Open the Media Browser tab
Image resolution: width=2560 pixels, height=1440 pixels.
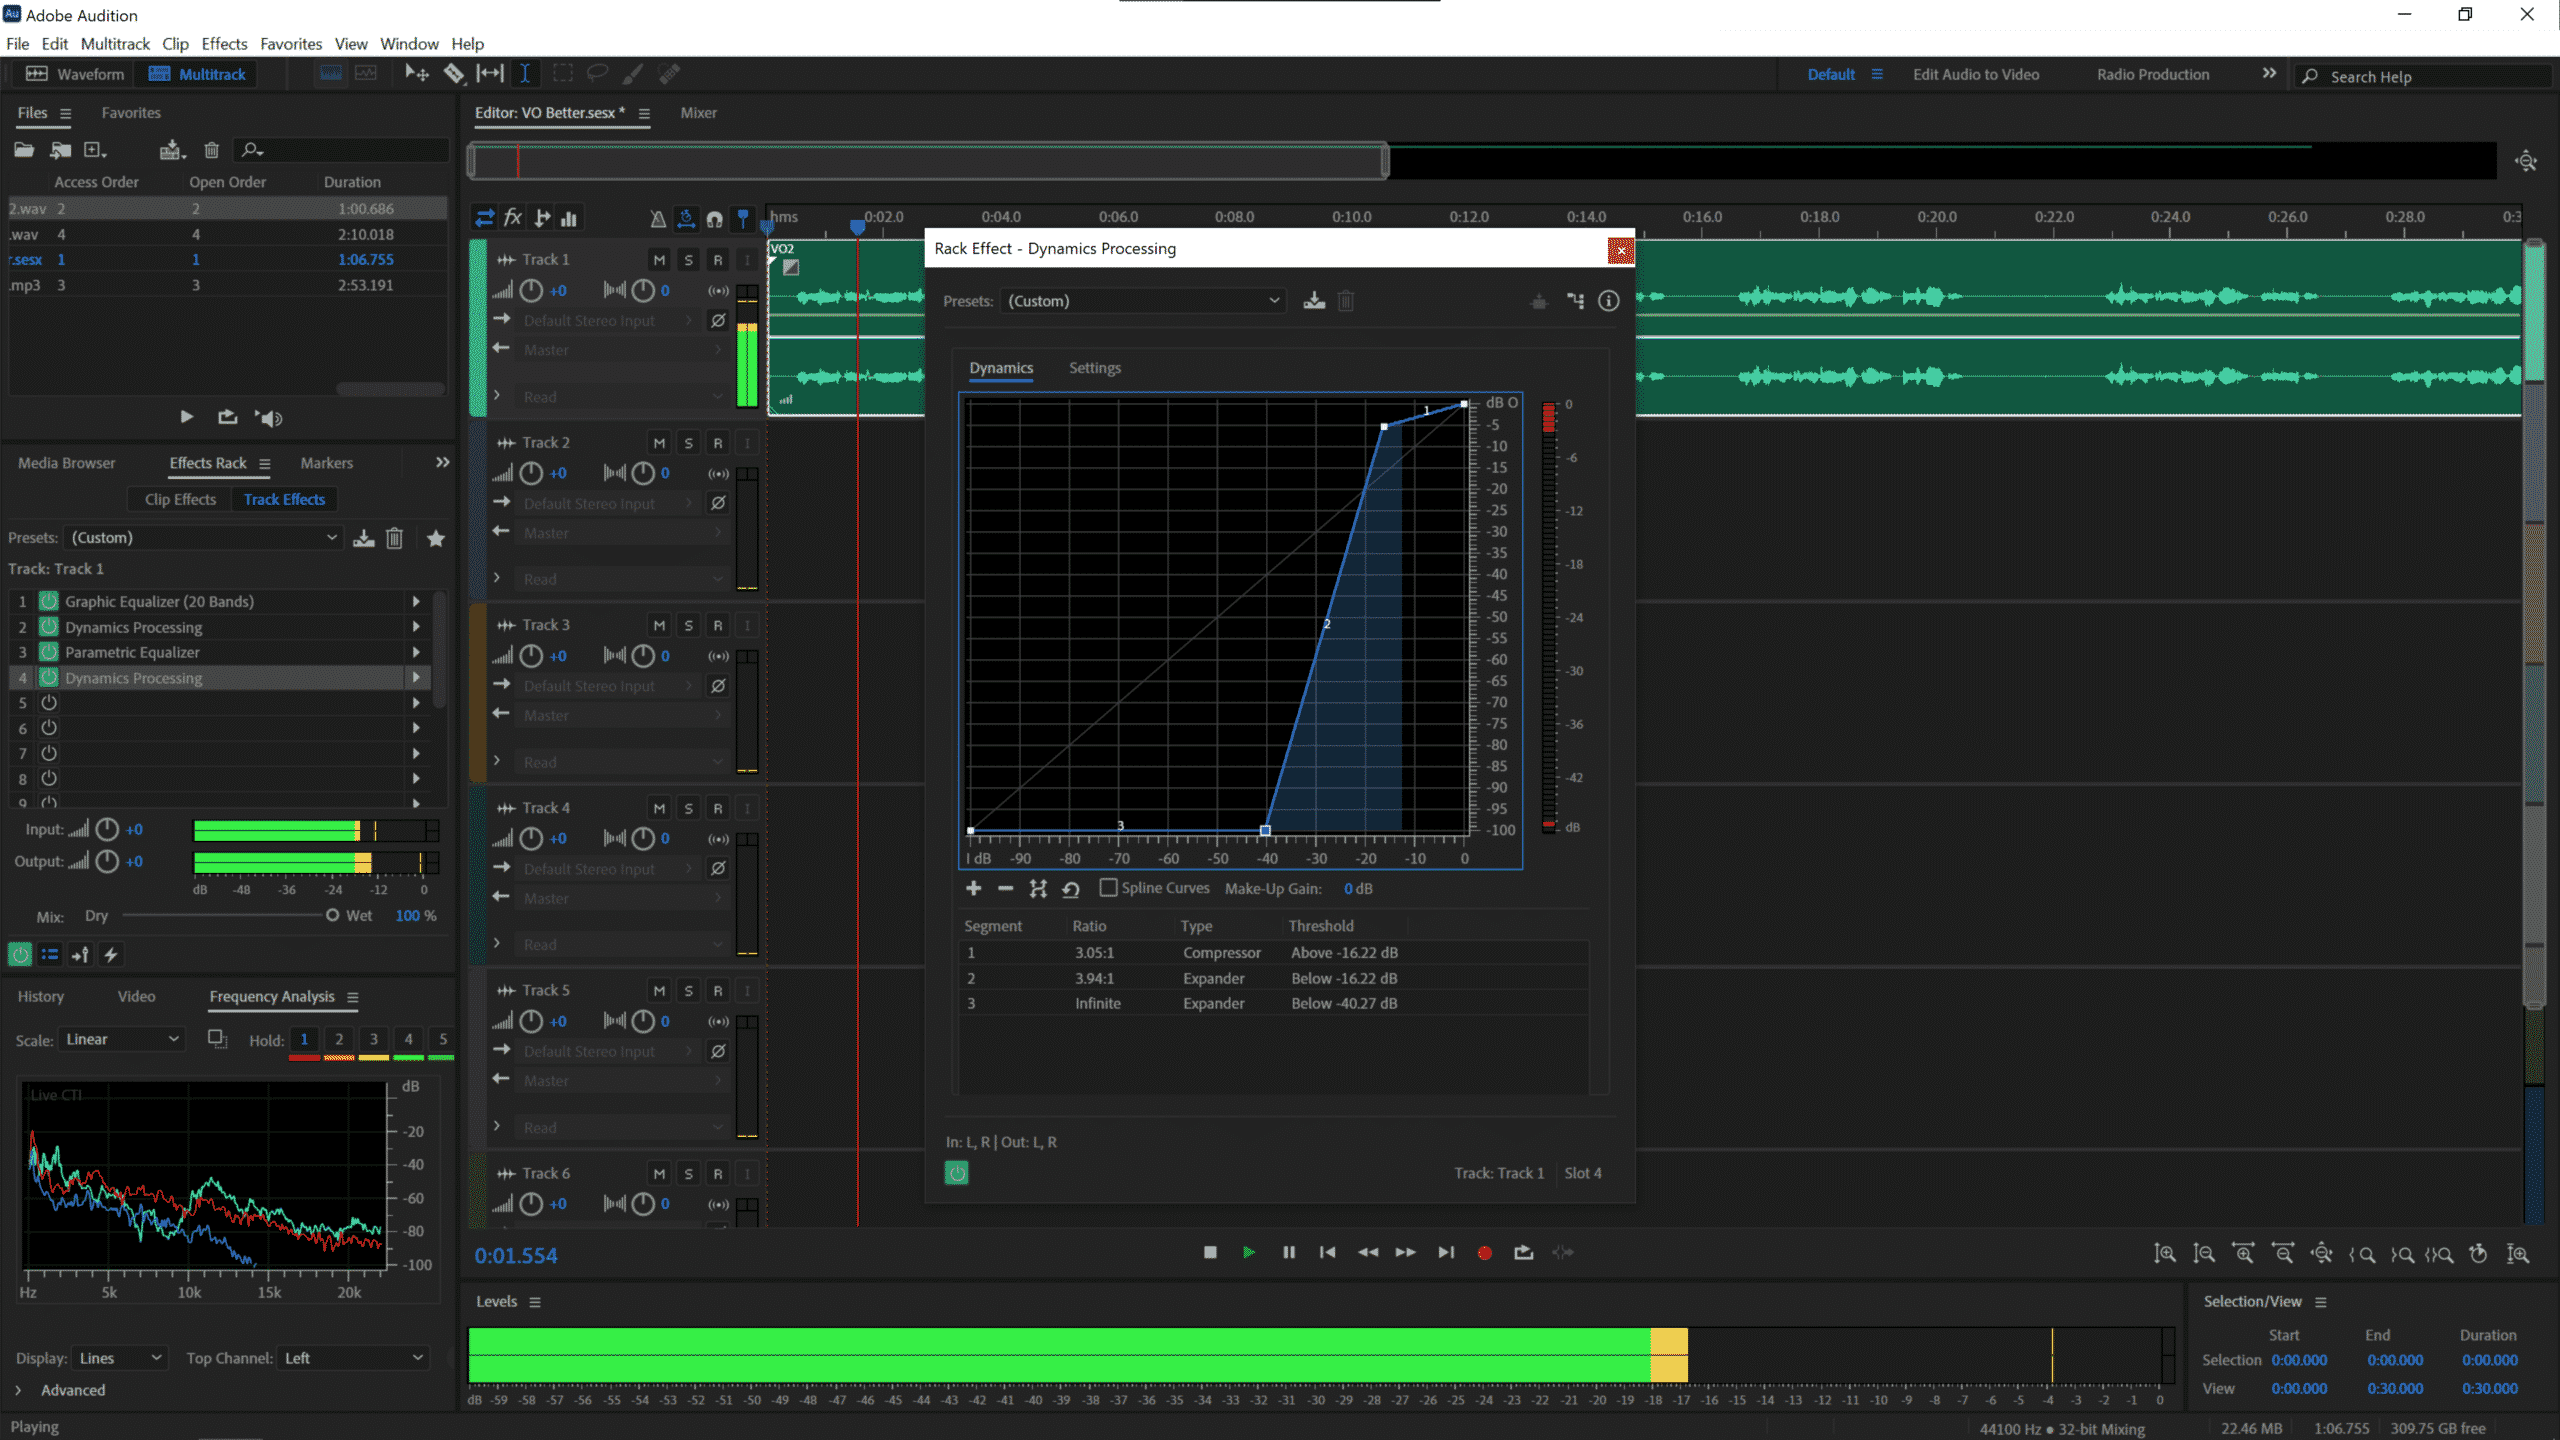point(66,463)
